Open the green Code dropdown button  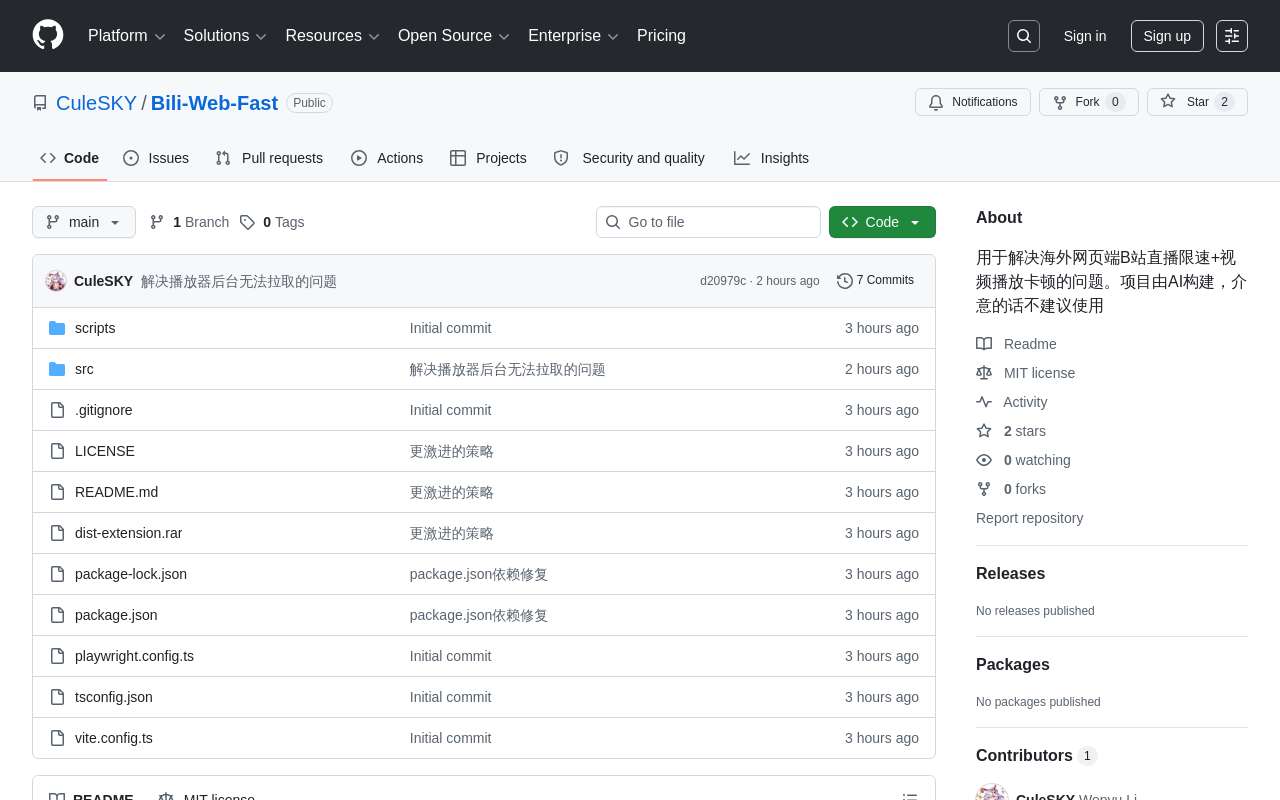(x=882, y=222)
